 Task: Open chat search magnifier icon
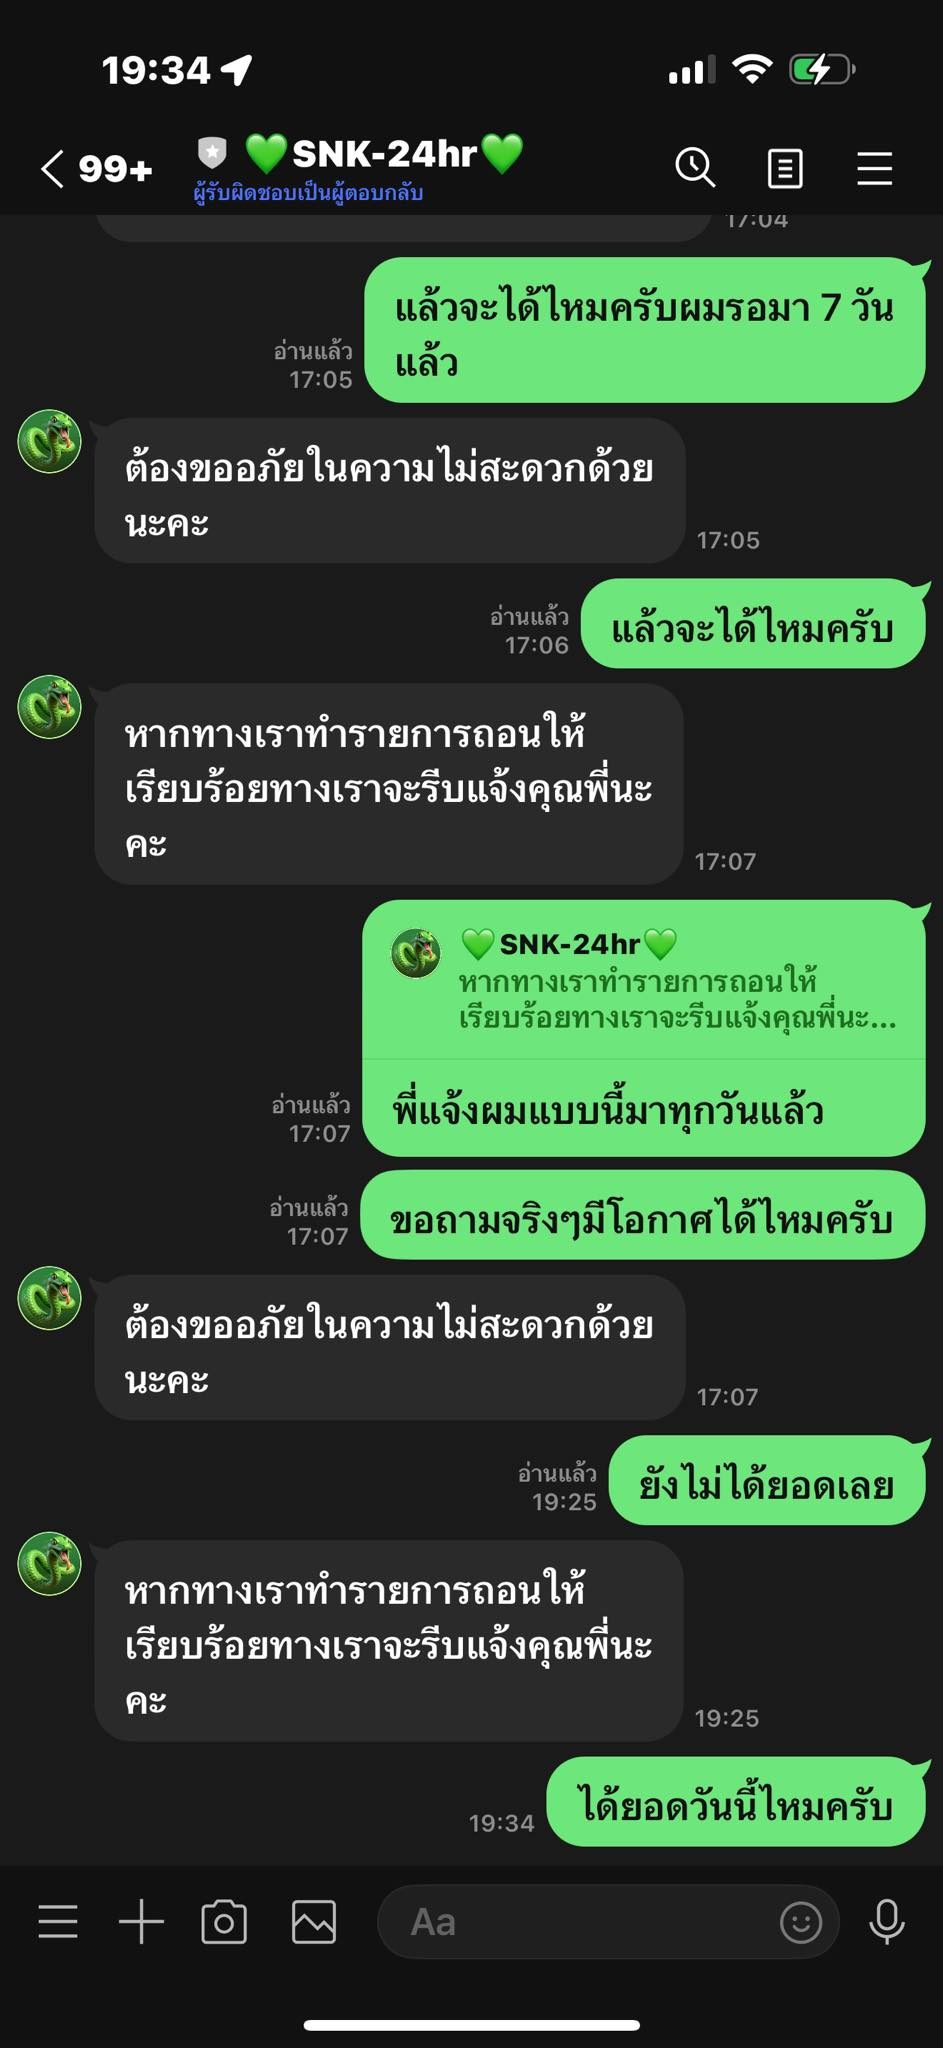coord(695,167)
